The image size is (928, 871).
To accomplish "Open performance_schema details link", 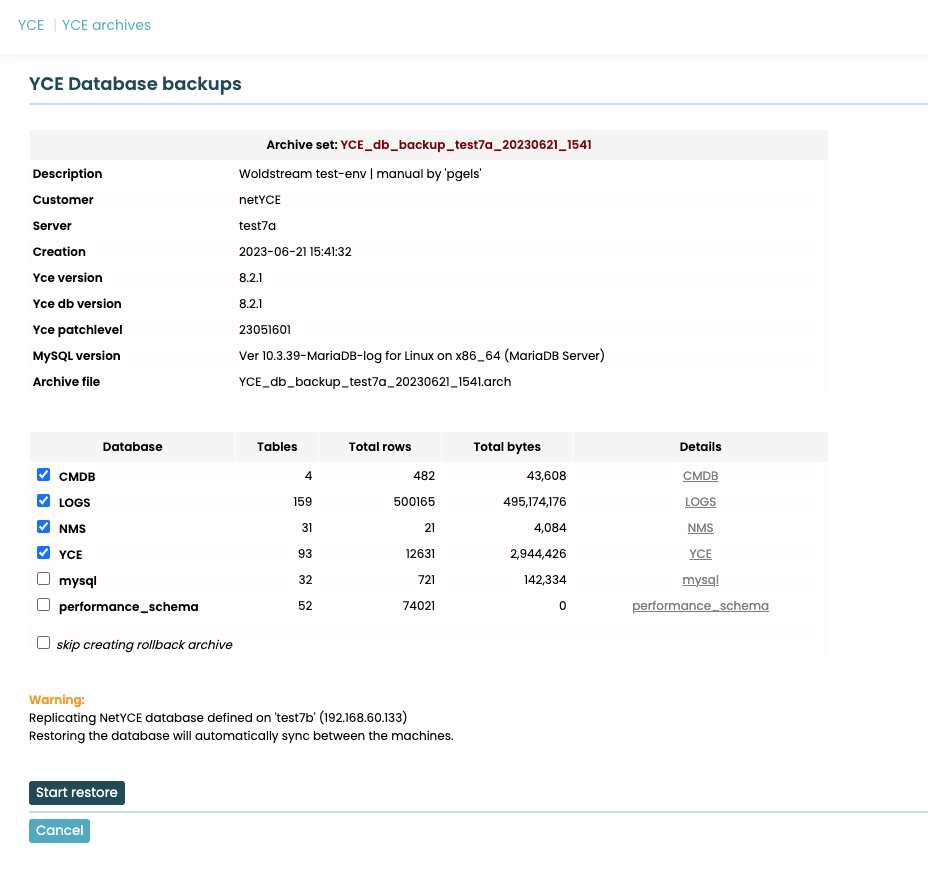I will click(x=700, y=606).
